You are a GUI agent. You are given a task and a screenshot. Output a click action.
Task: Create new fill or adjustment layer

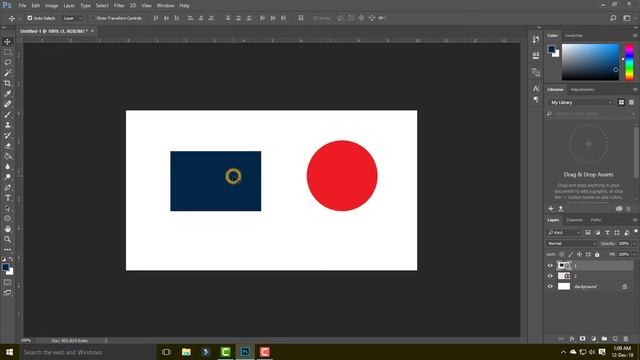pos(593,339)
